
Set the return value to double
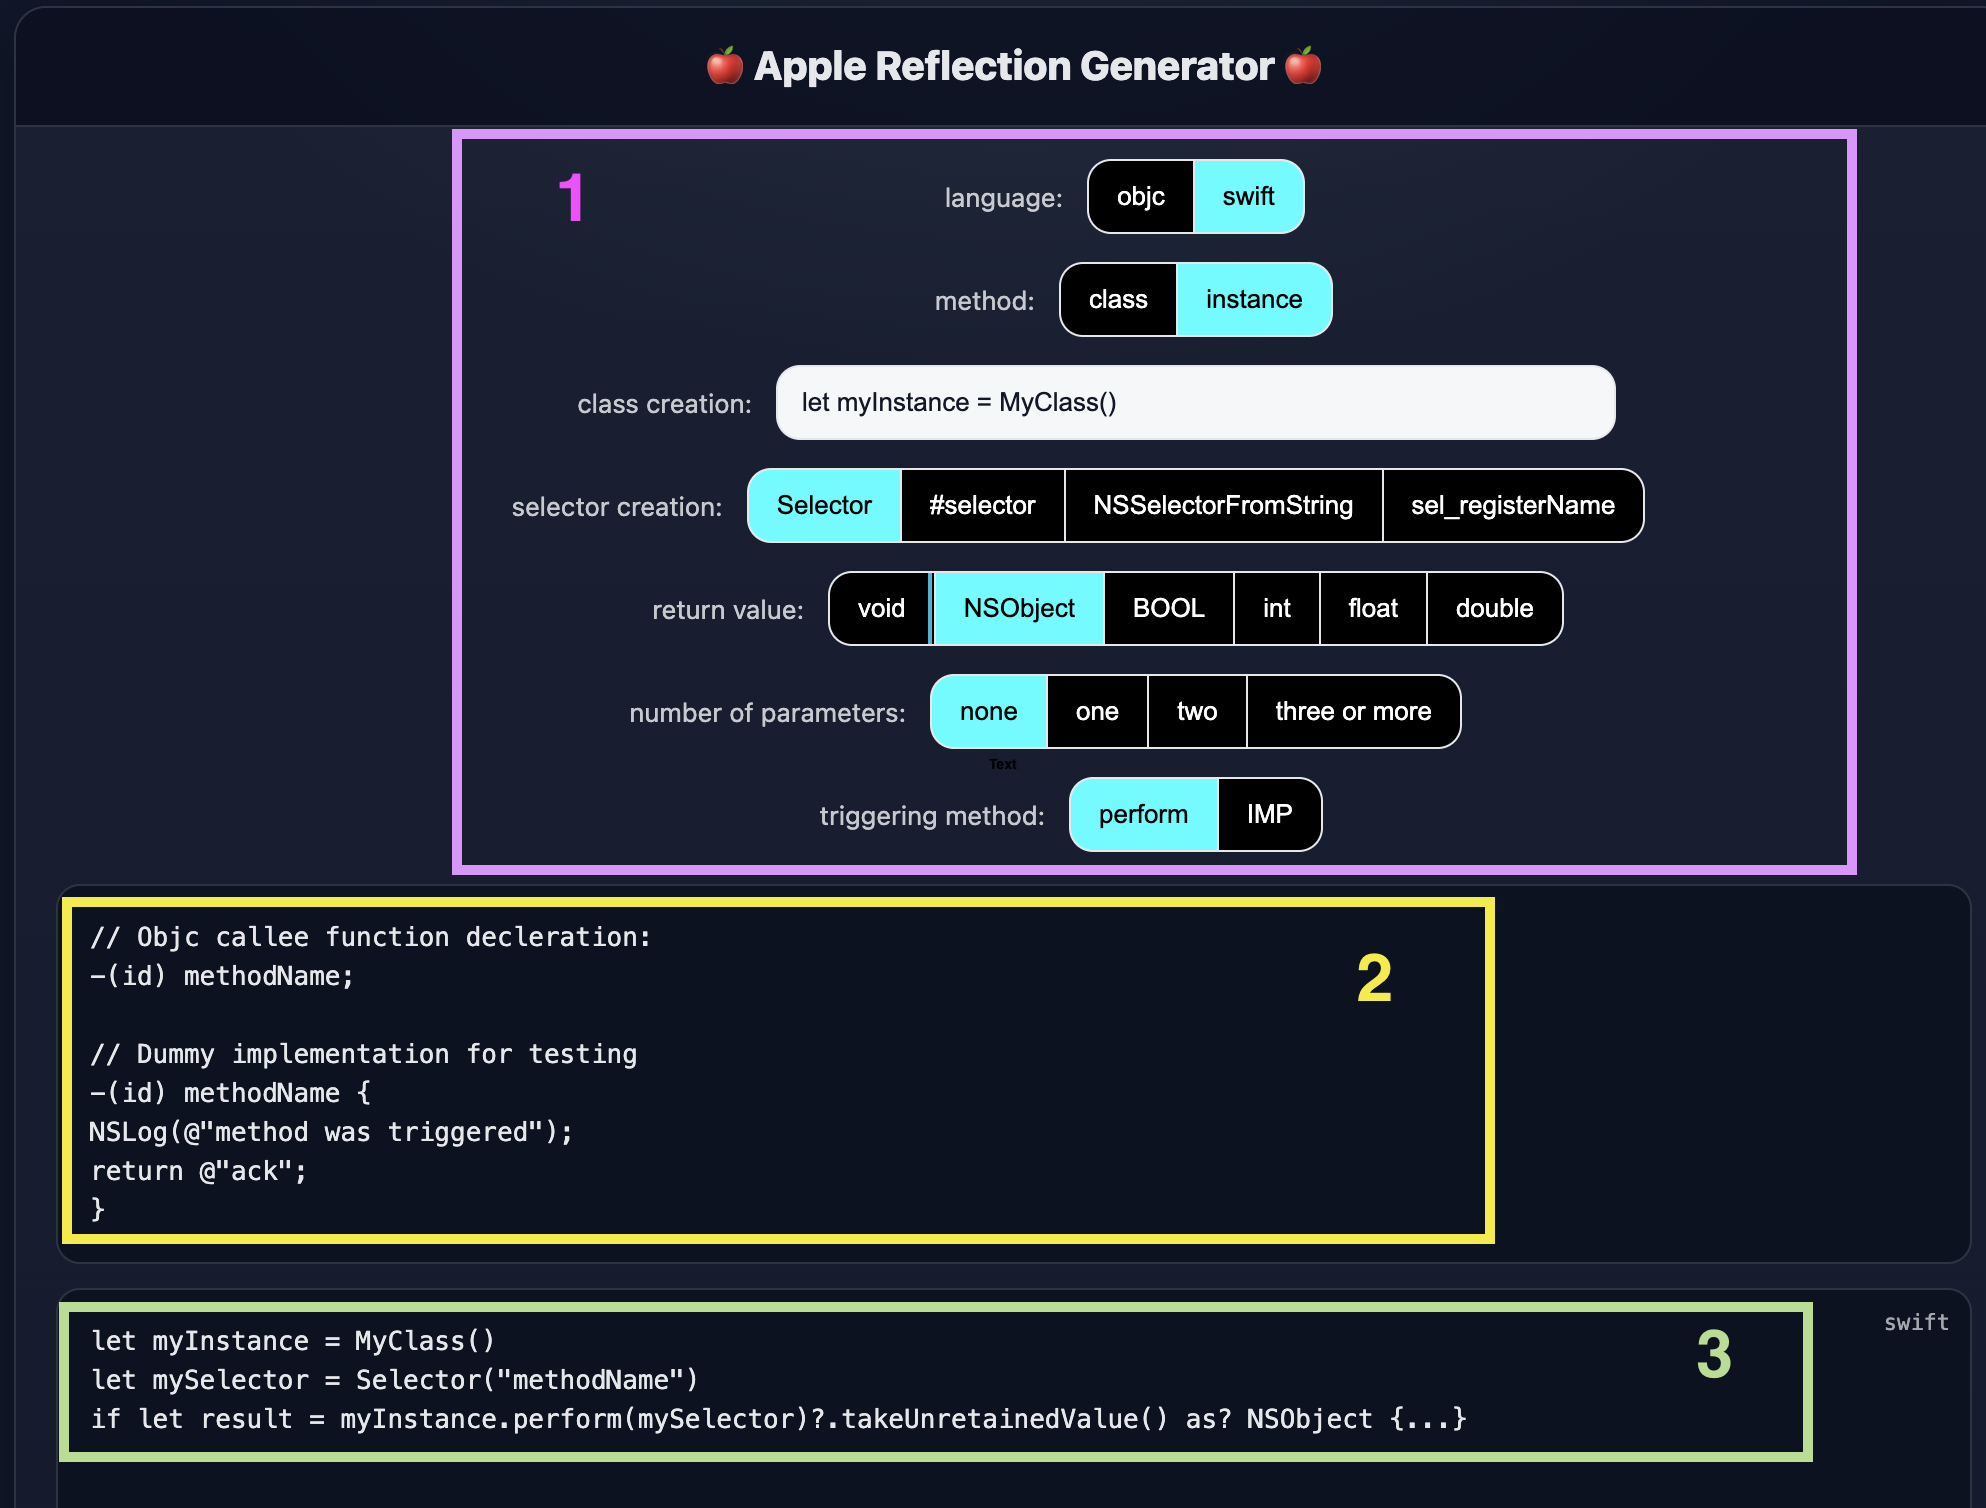pyautogui.click(x=1494, y=609)
